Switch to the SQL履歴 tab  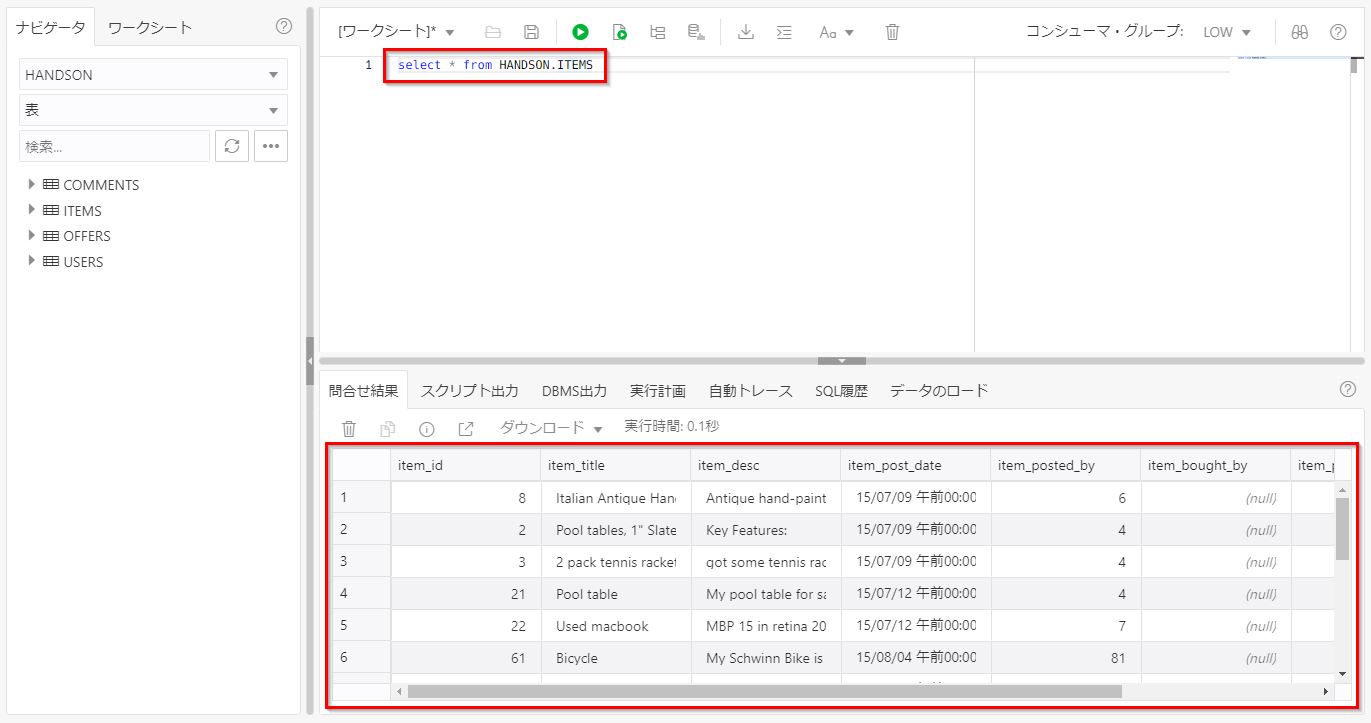coord(840,391)
